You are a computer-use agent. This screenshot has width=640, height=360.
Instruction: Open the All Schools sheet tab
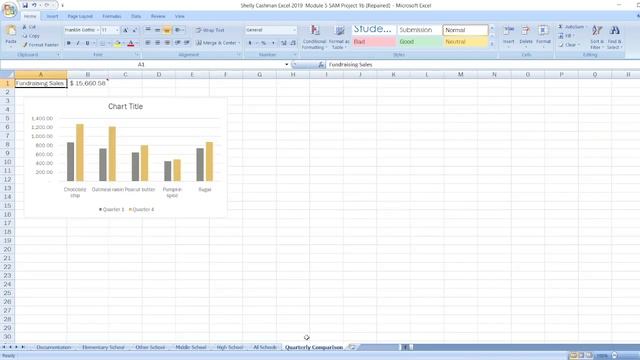264,347
